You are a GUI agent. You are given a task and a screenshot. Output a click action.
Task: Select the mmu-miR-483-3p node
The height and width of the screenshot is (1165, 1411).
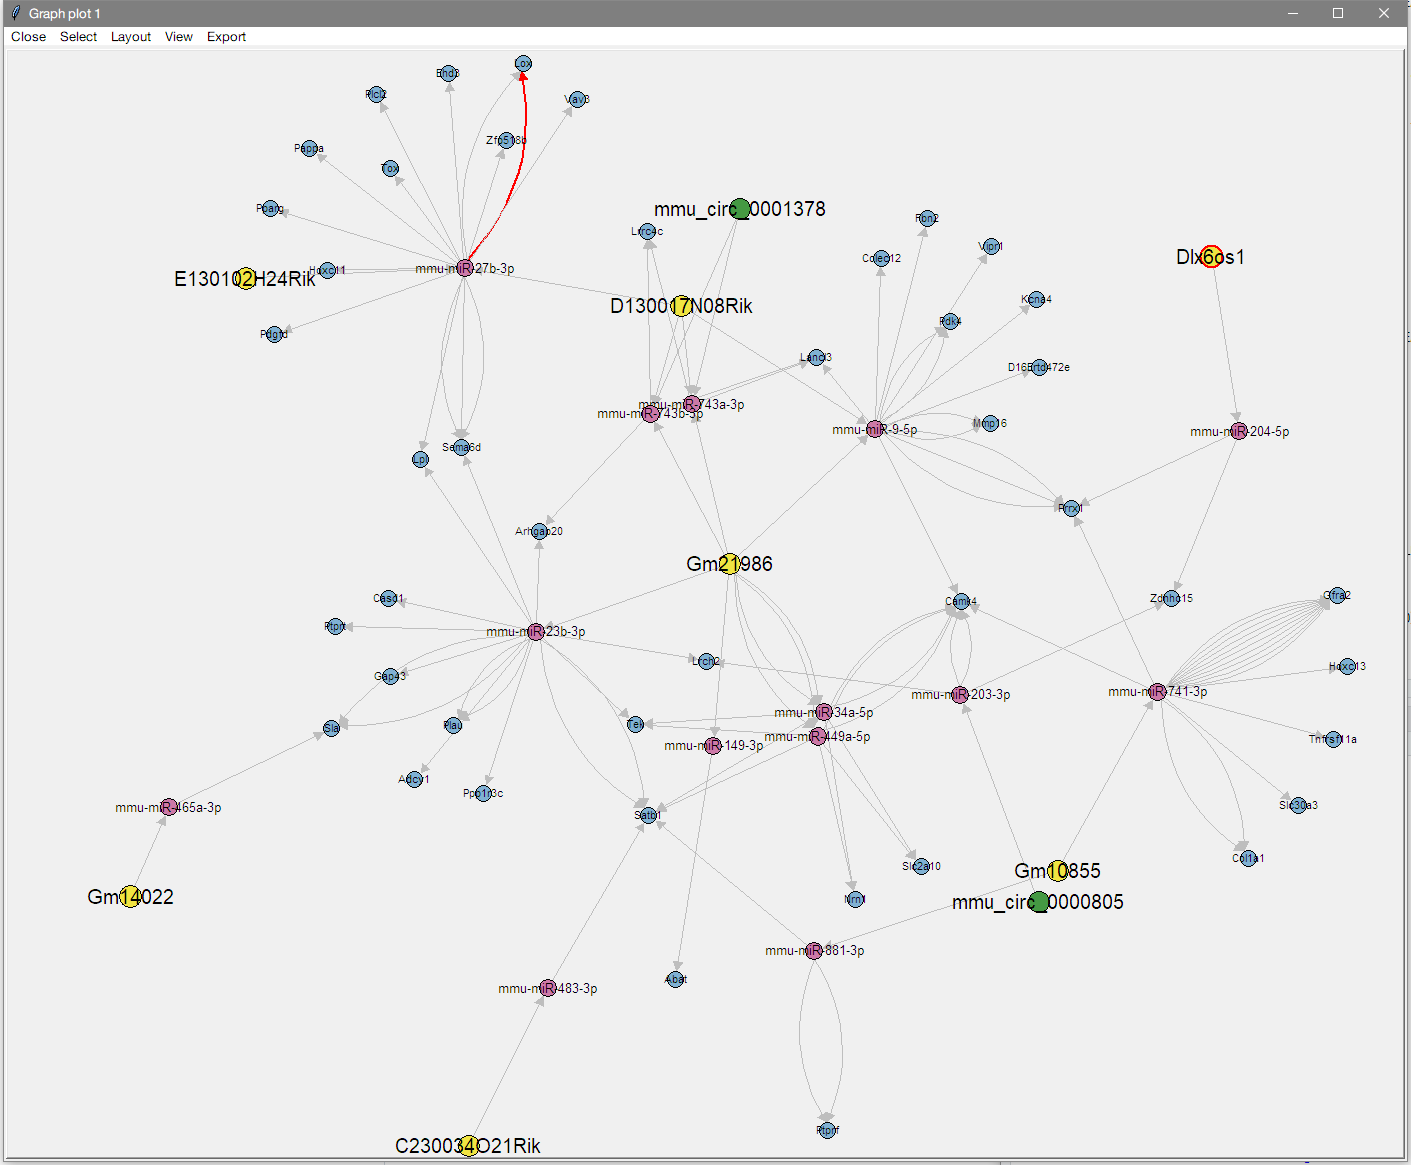point(549,987)
